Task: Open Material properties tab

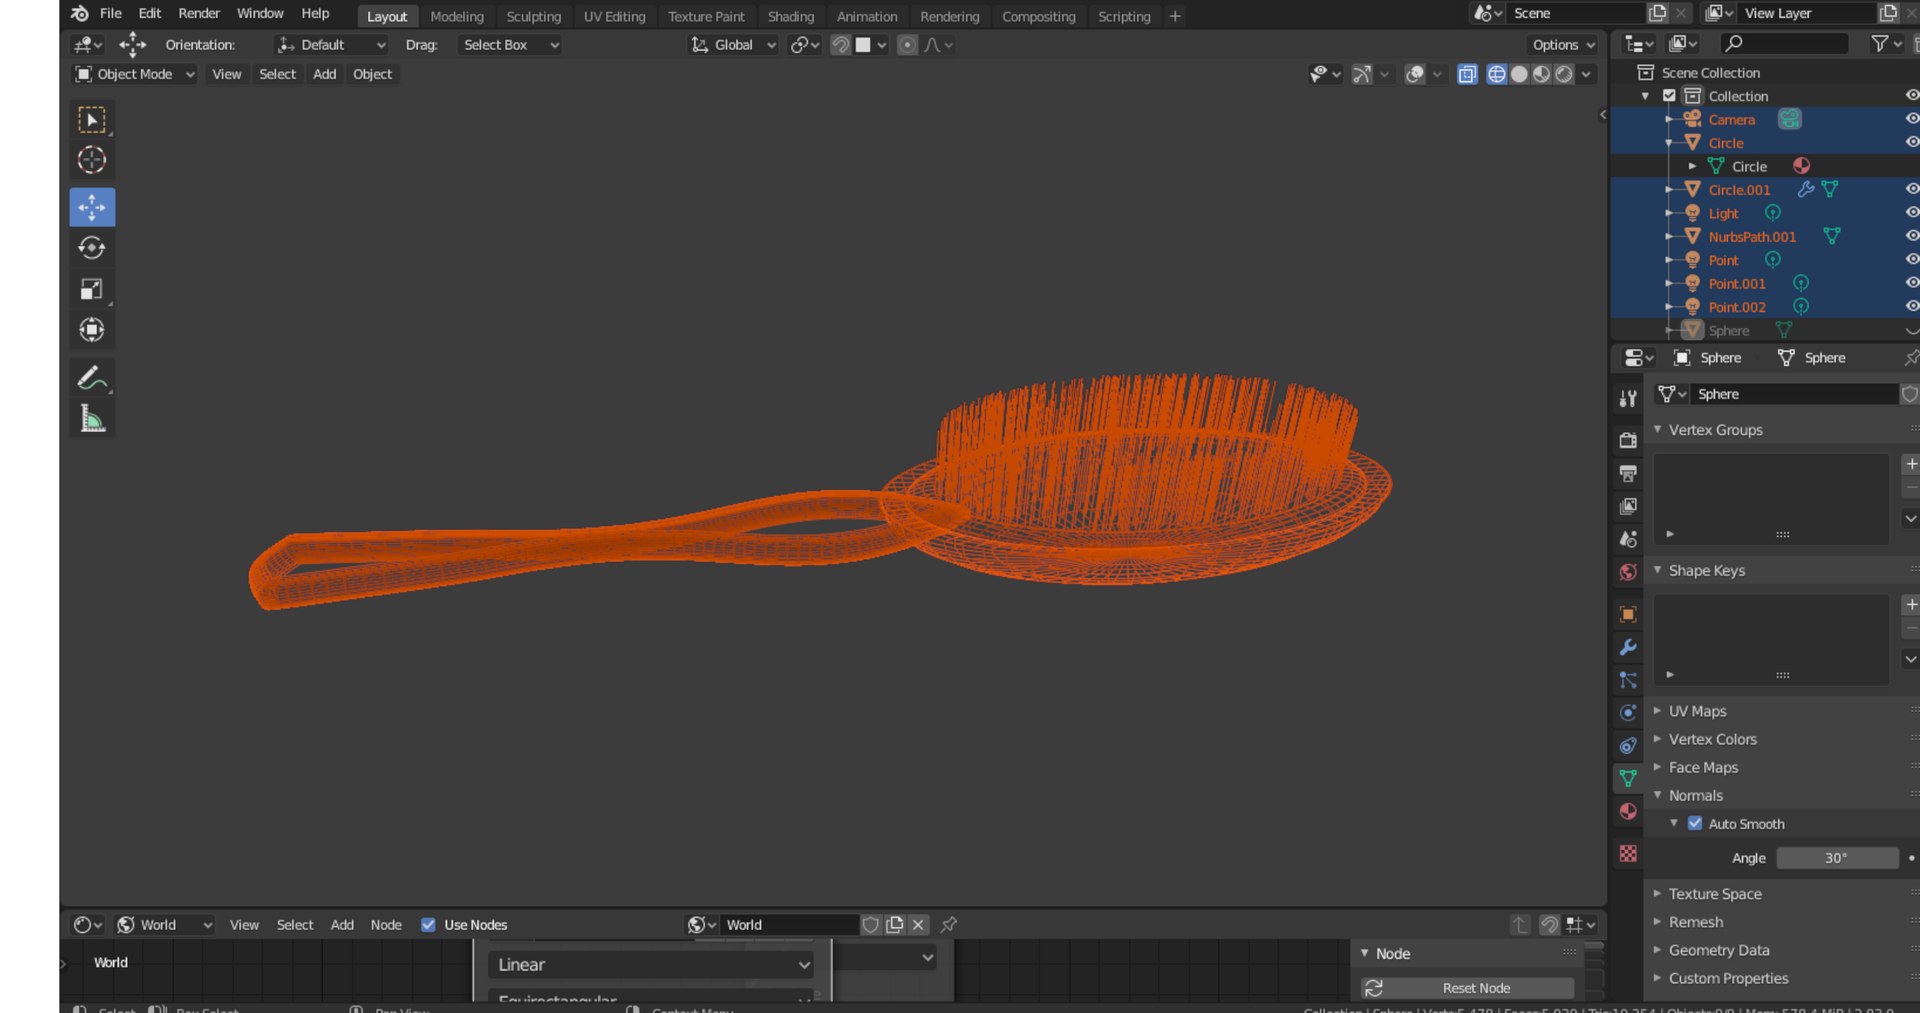Action: point(1628,811)
